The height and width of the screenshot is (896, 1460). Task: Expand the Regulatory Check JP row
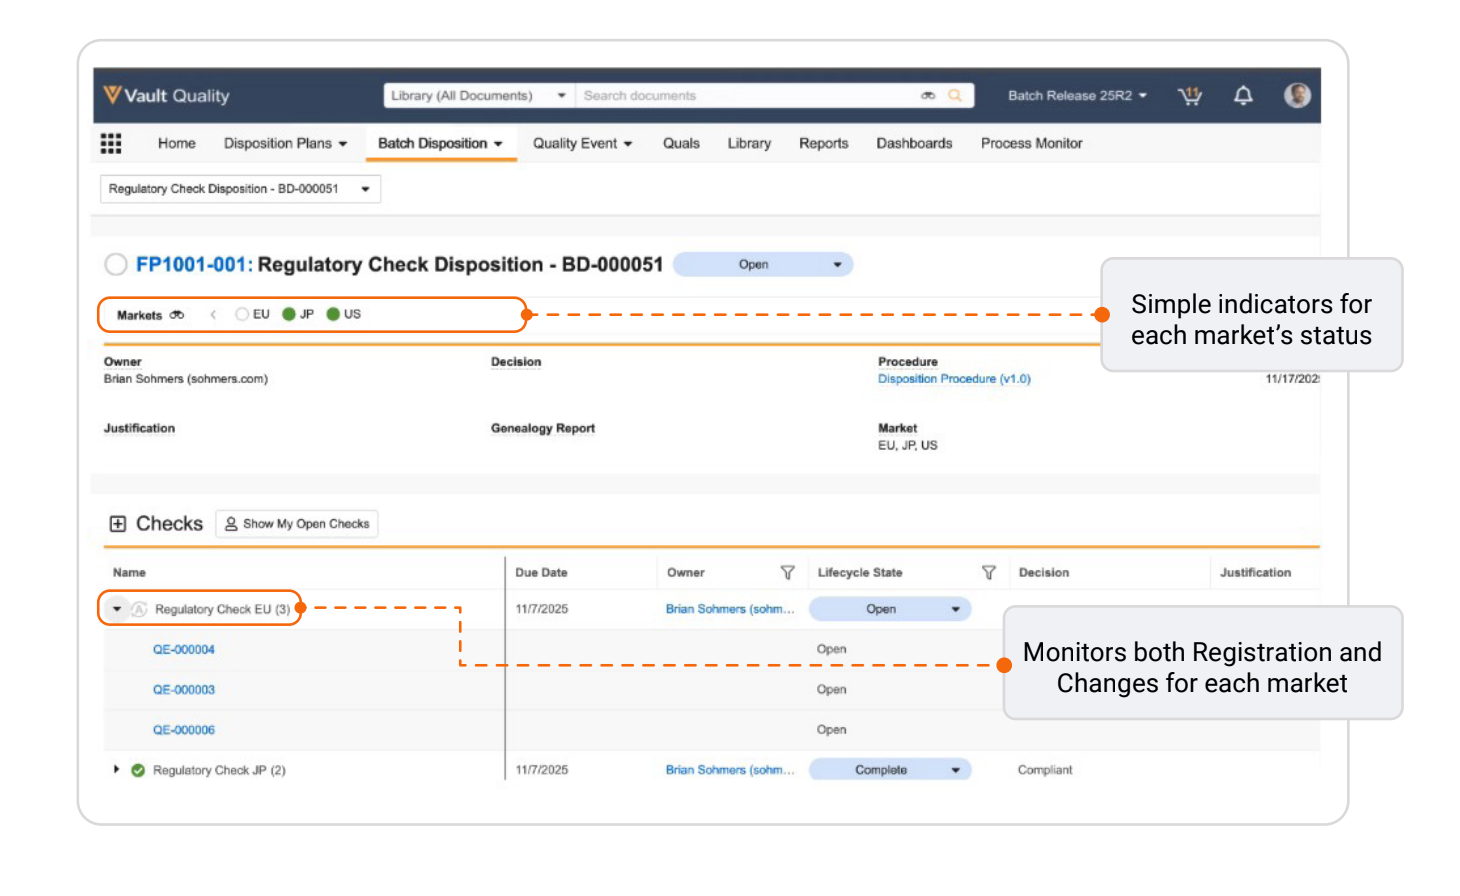click(116, 769)
